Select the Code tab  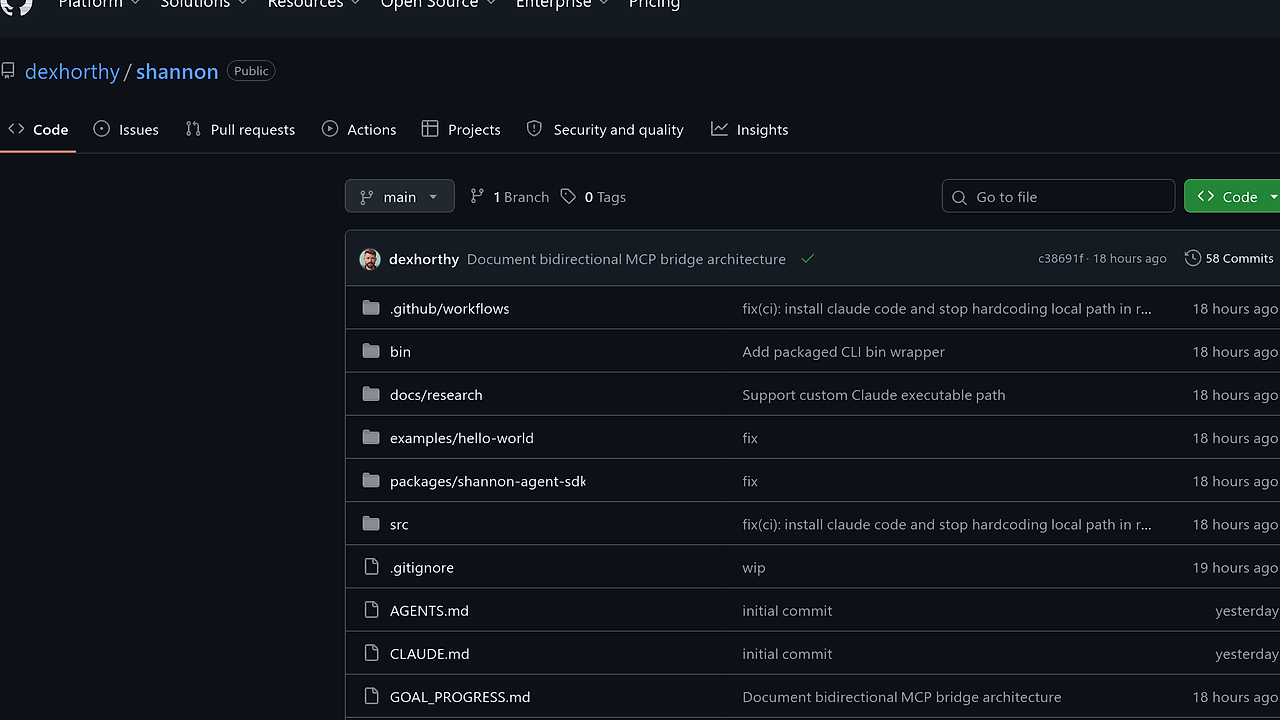tap(38, 129)
